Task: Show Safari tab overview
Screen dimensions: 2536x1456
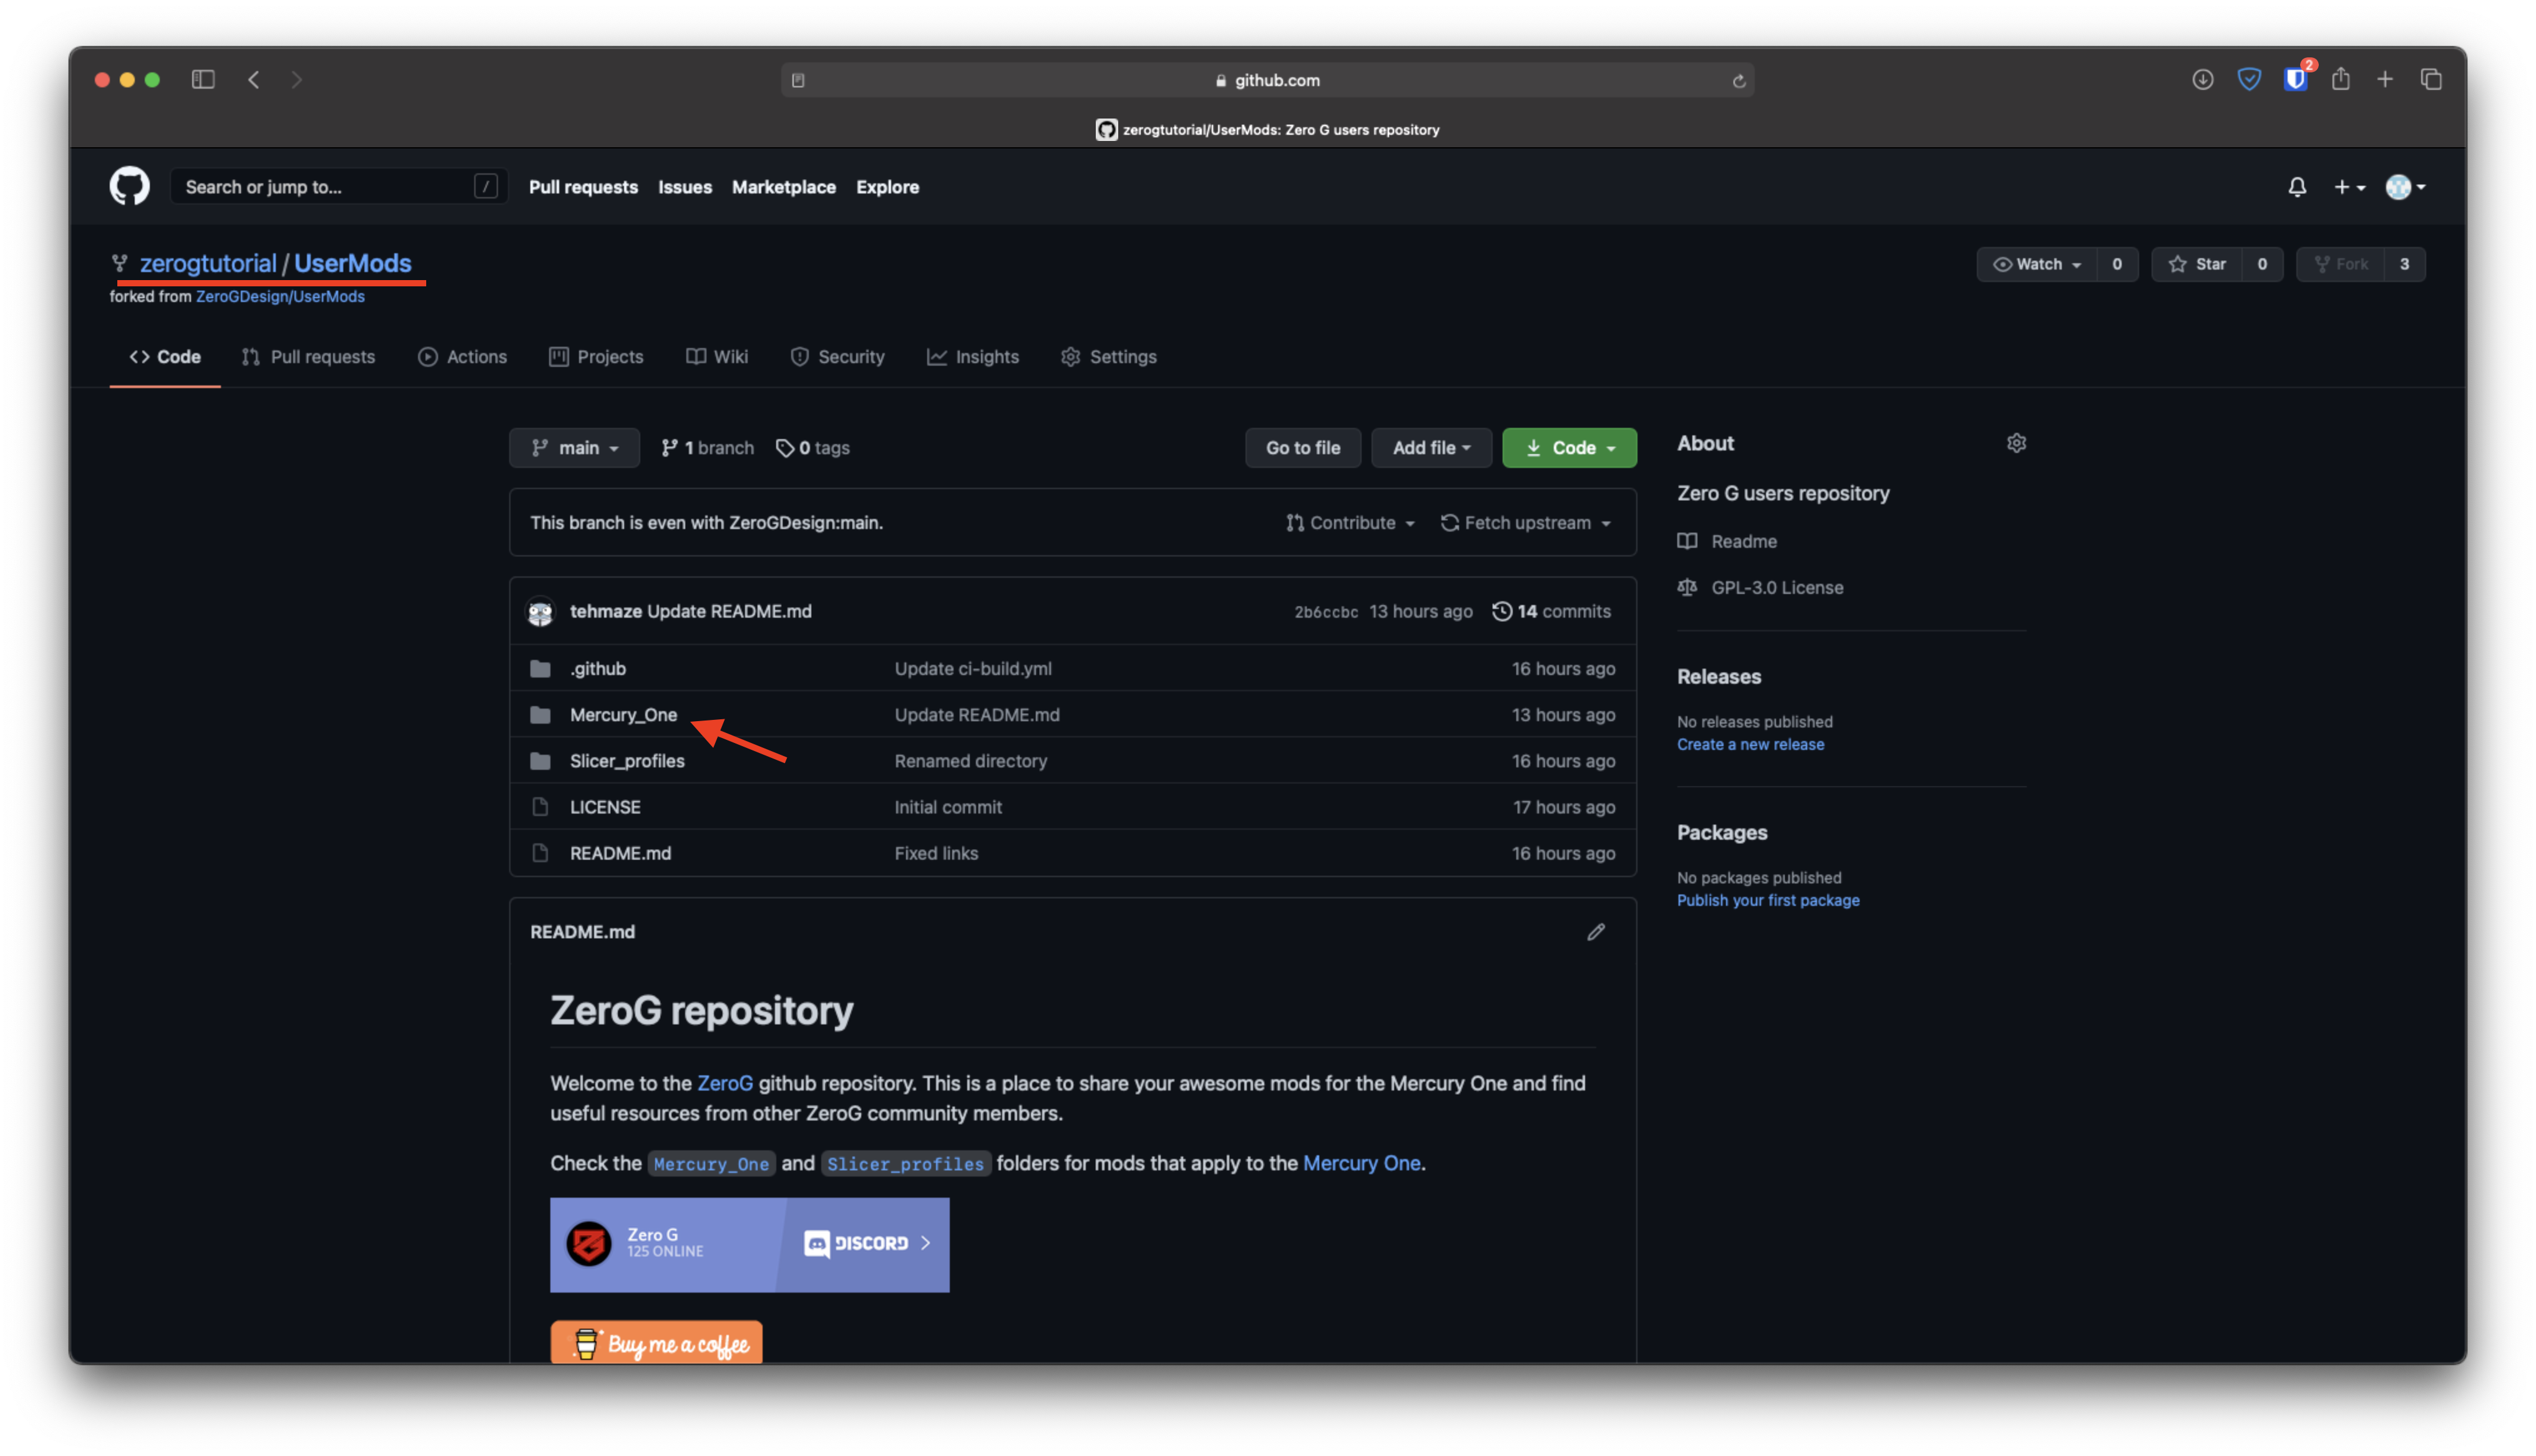Action: pyautogui.click(x=2431, y=79)
